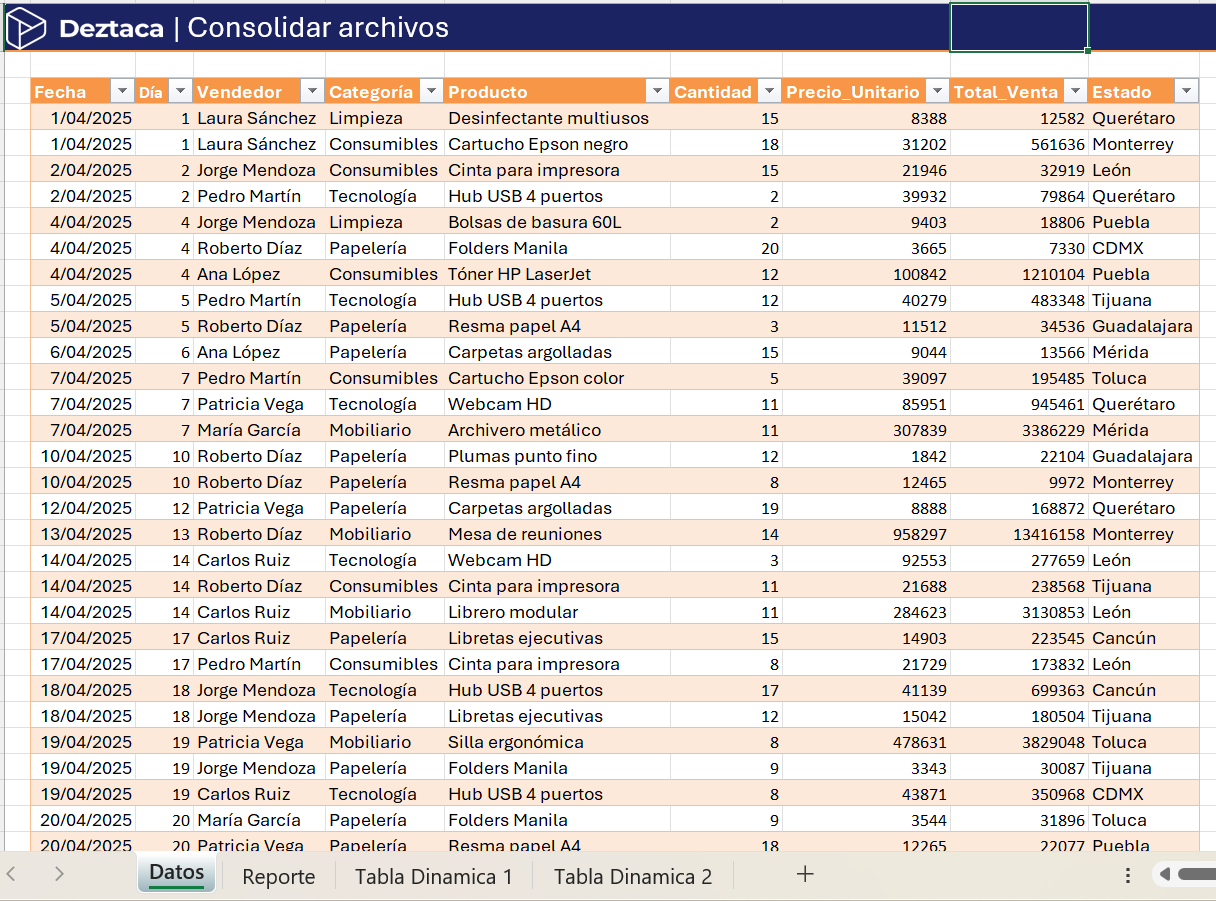Open the Cantidad column filter dropdown
Viewport: 1216px width, 901px height.
tap(769, 91)
